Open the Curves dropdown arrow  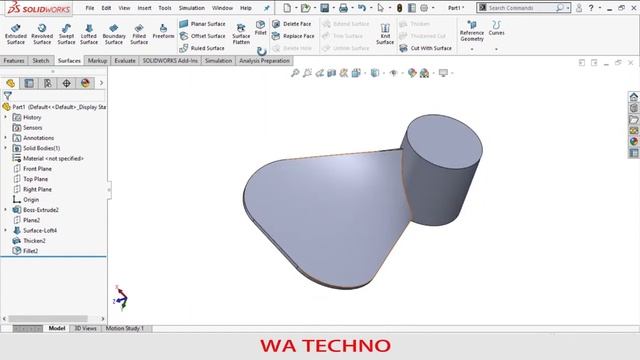pyautogui.click(x=496, y=49)
